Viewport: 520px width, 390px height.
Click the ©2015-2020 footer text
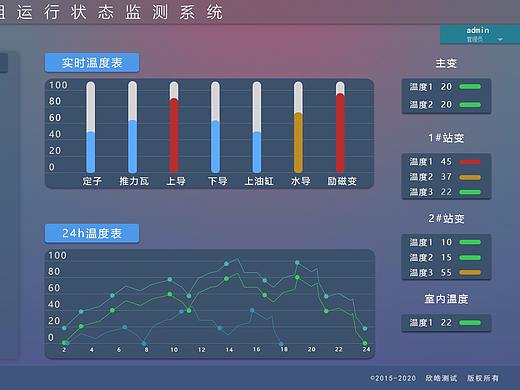pos(393,378)
